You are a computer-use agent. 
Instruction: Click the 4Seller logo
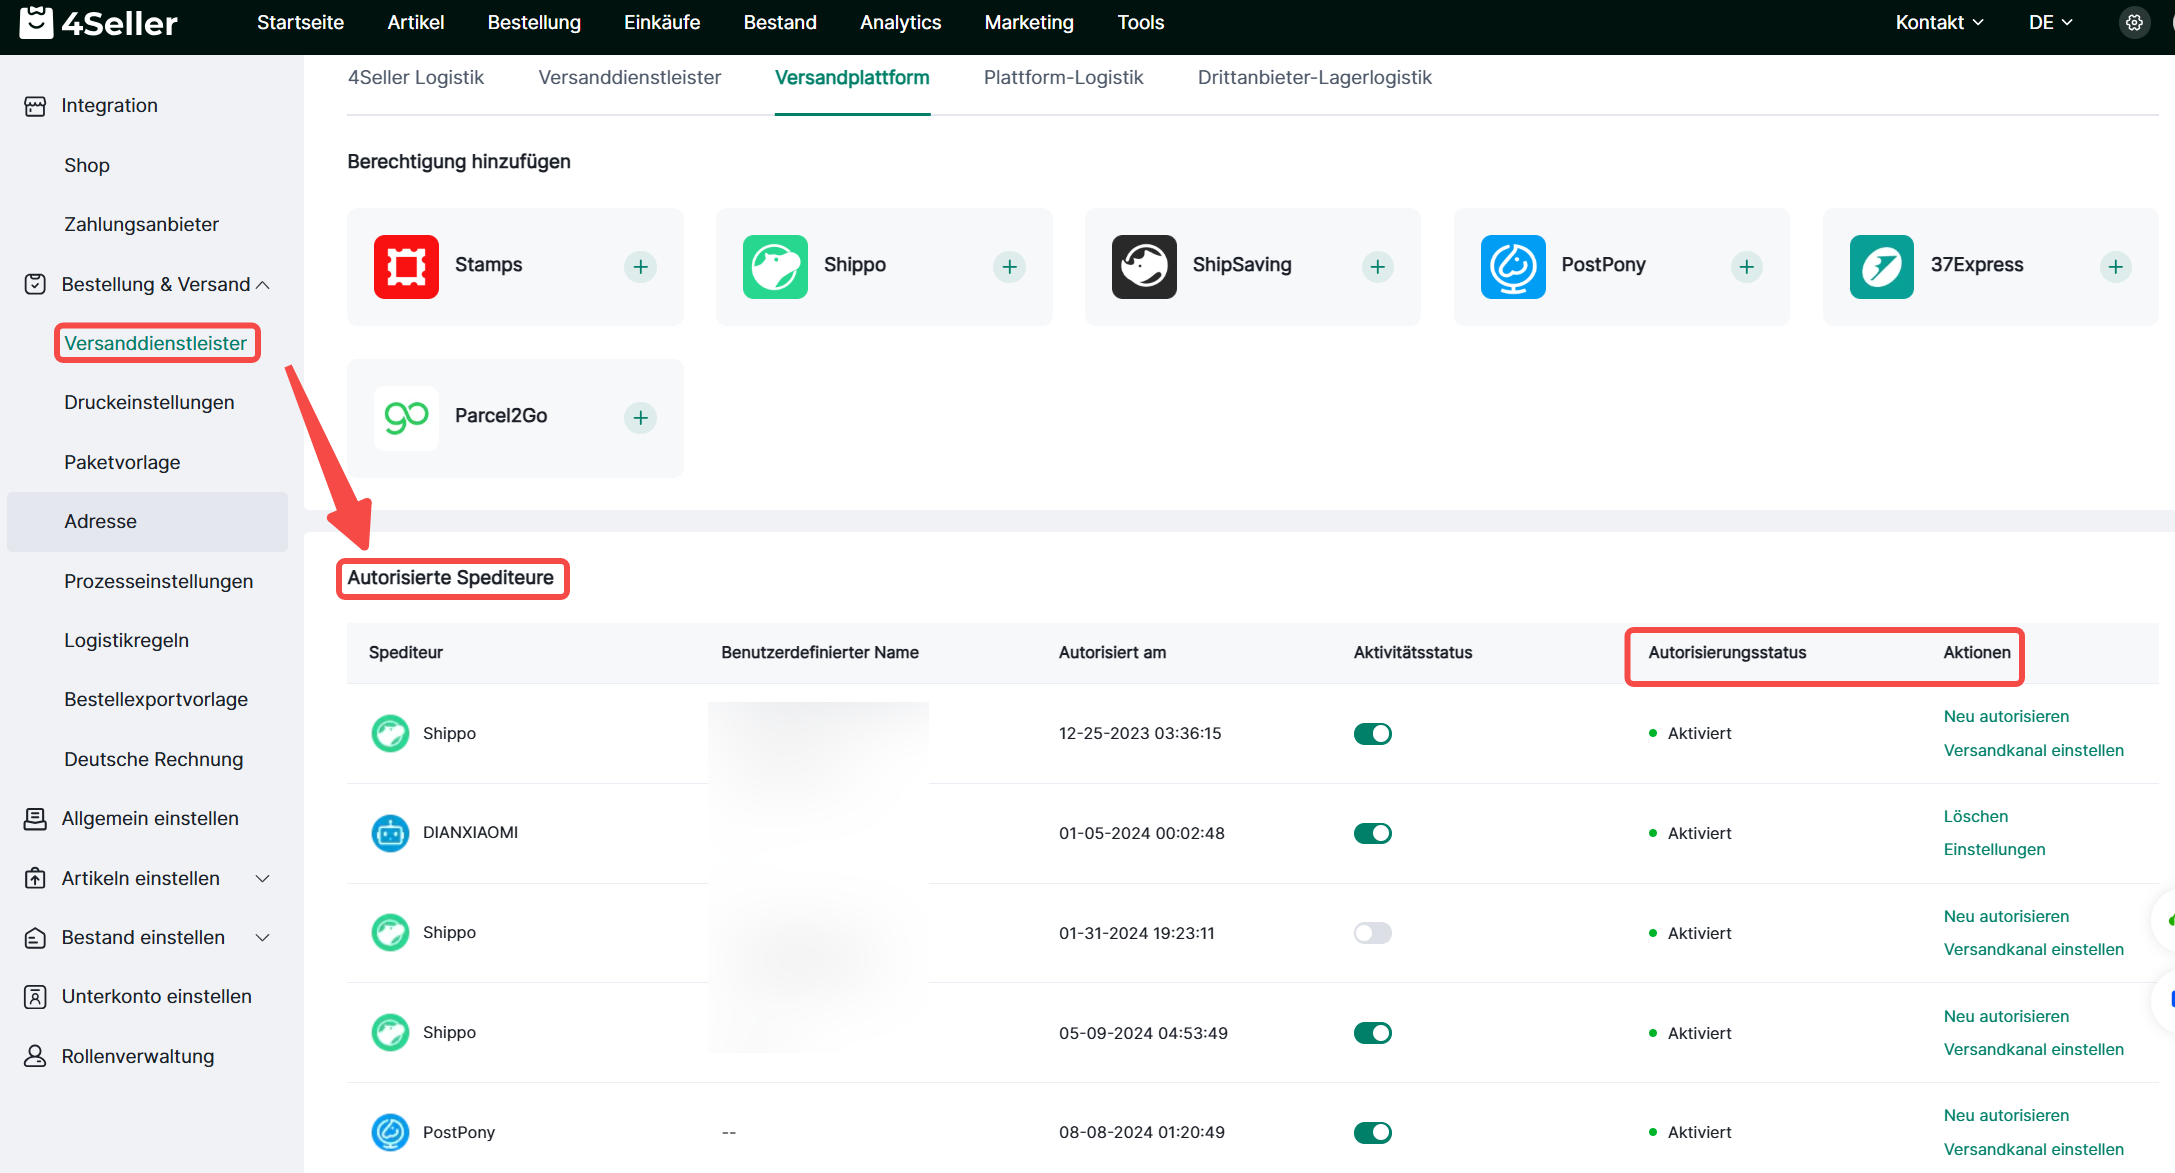point(99,22)
